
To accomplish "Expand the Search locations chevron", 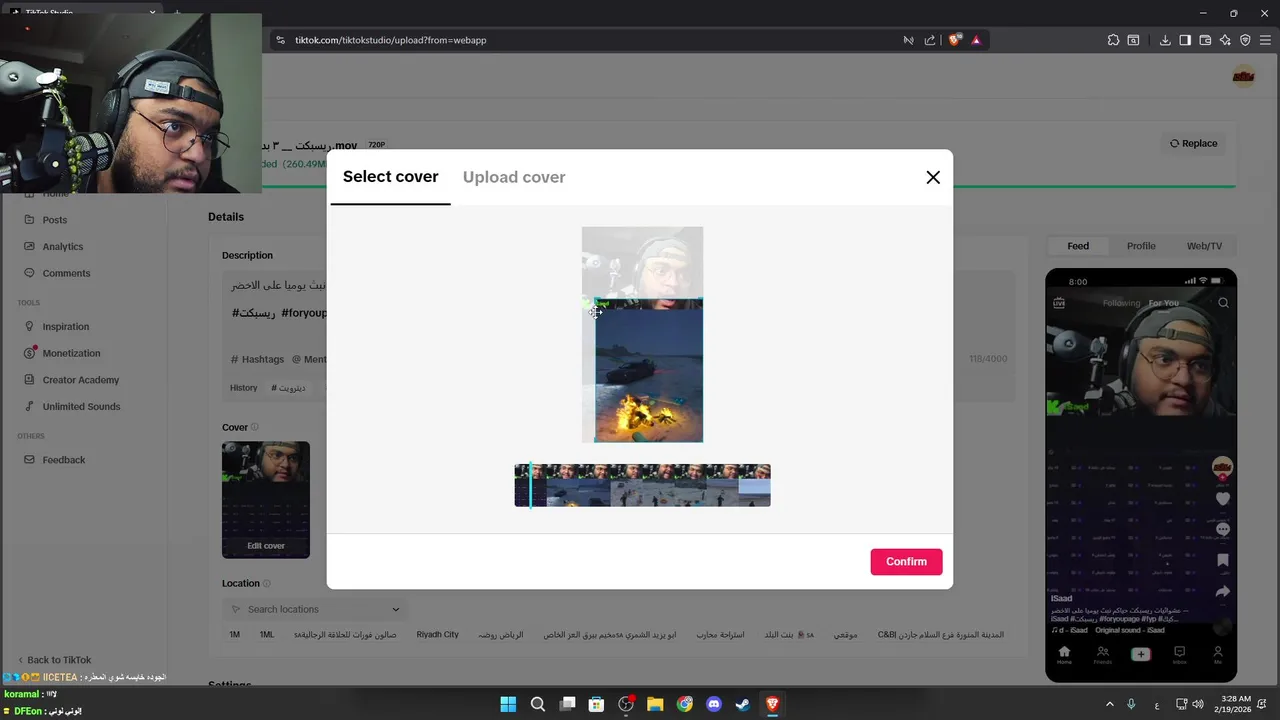I will (x=395, y=609).
